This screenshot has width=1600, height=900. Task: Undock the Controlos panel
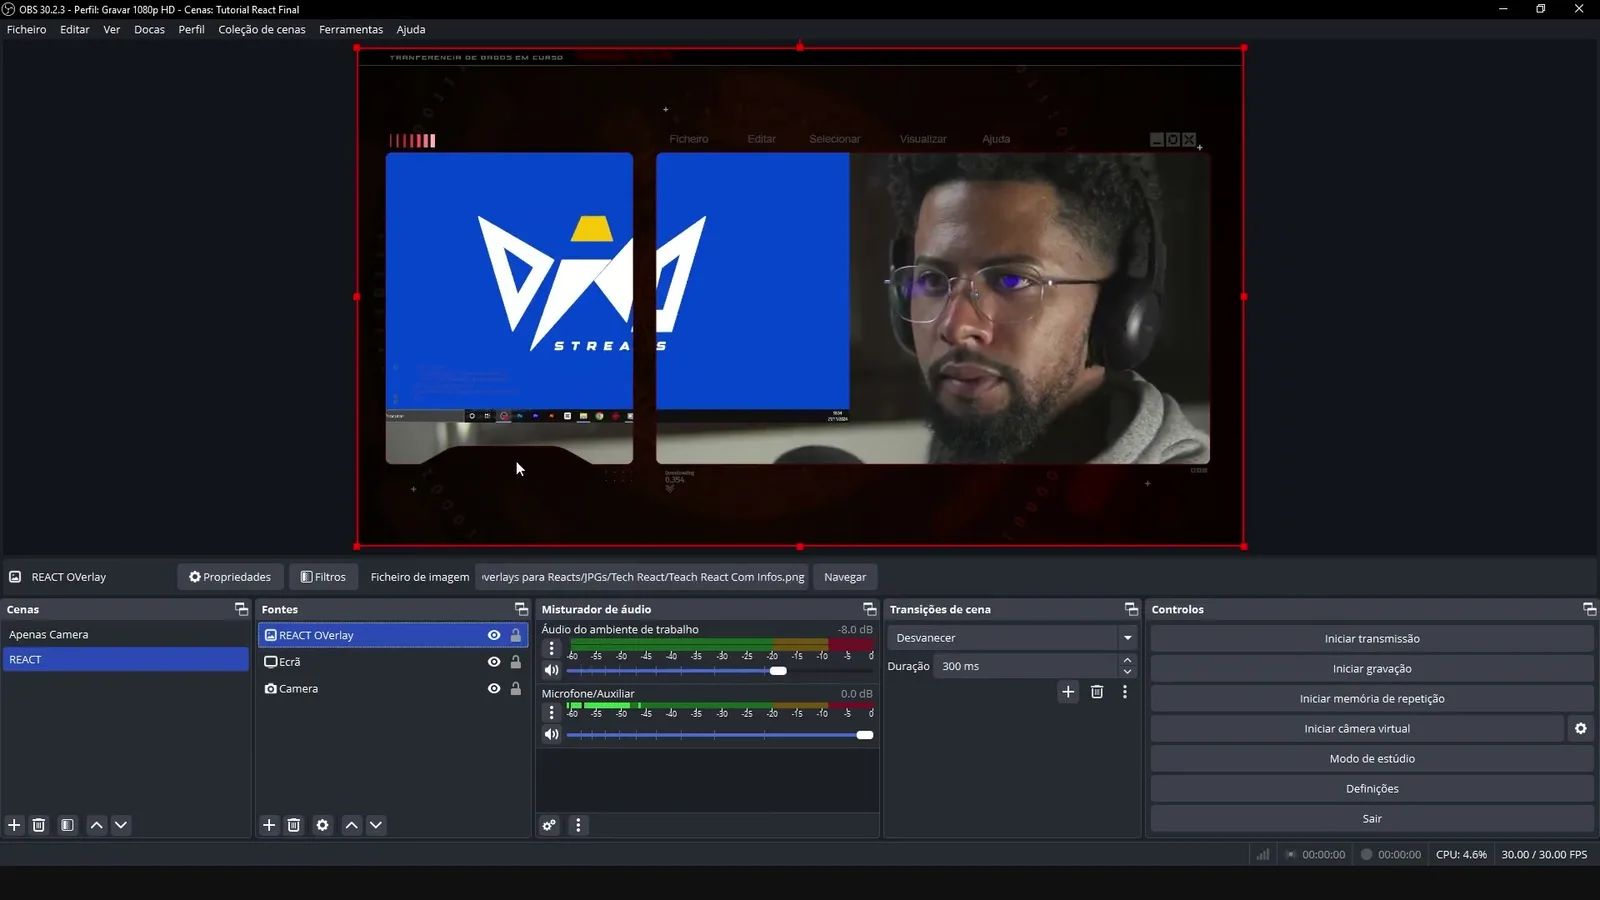click(1589, 609)
